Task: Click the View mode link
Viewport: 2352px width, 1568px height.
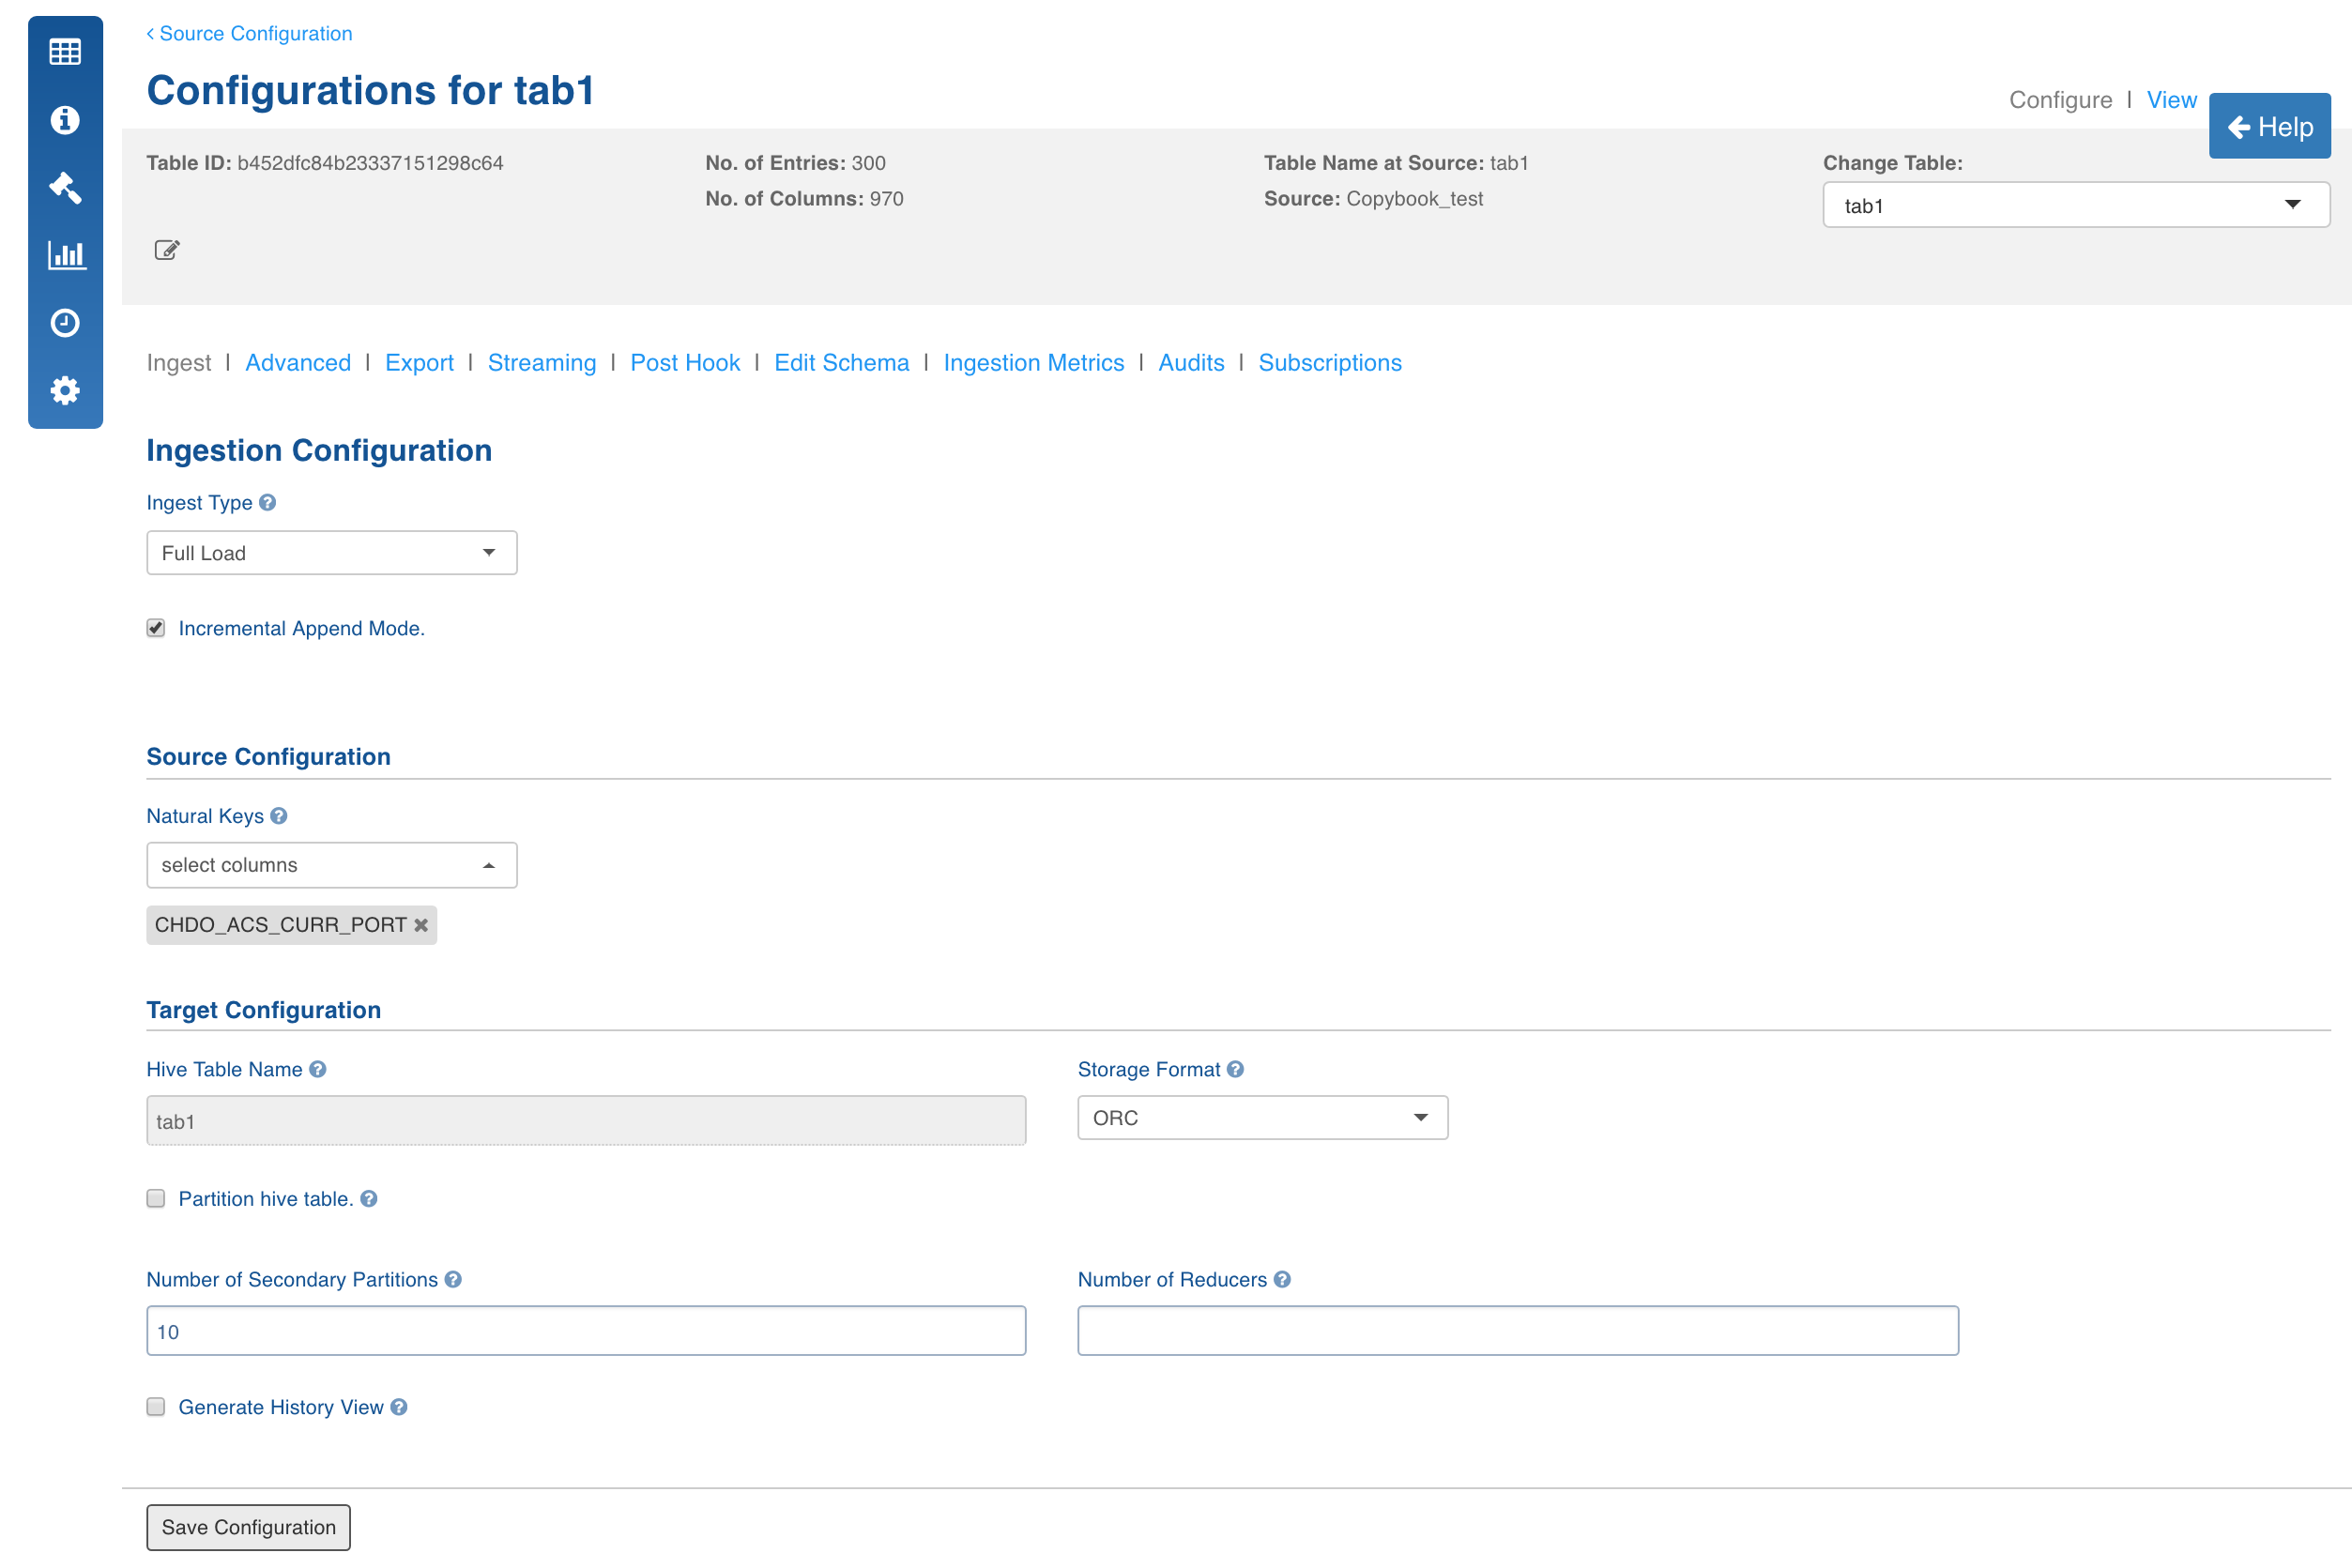Action: click(x=2172, y=100)
